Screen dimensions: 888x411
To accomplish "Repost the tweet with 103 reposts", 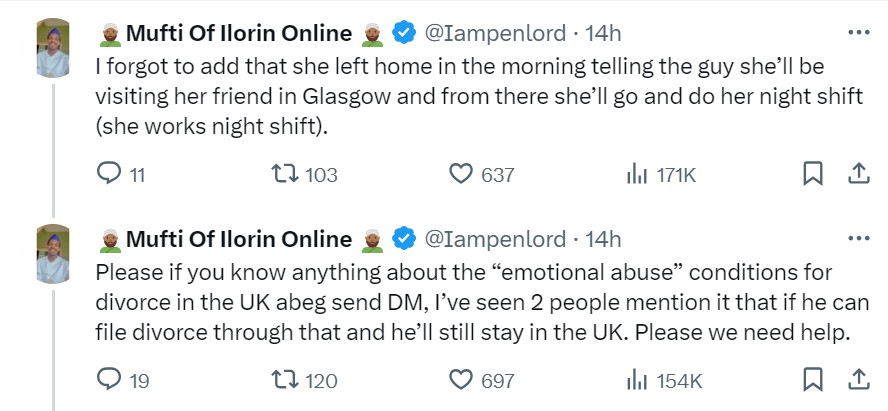I will click(284, 174).
